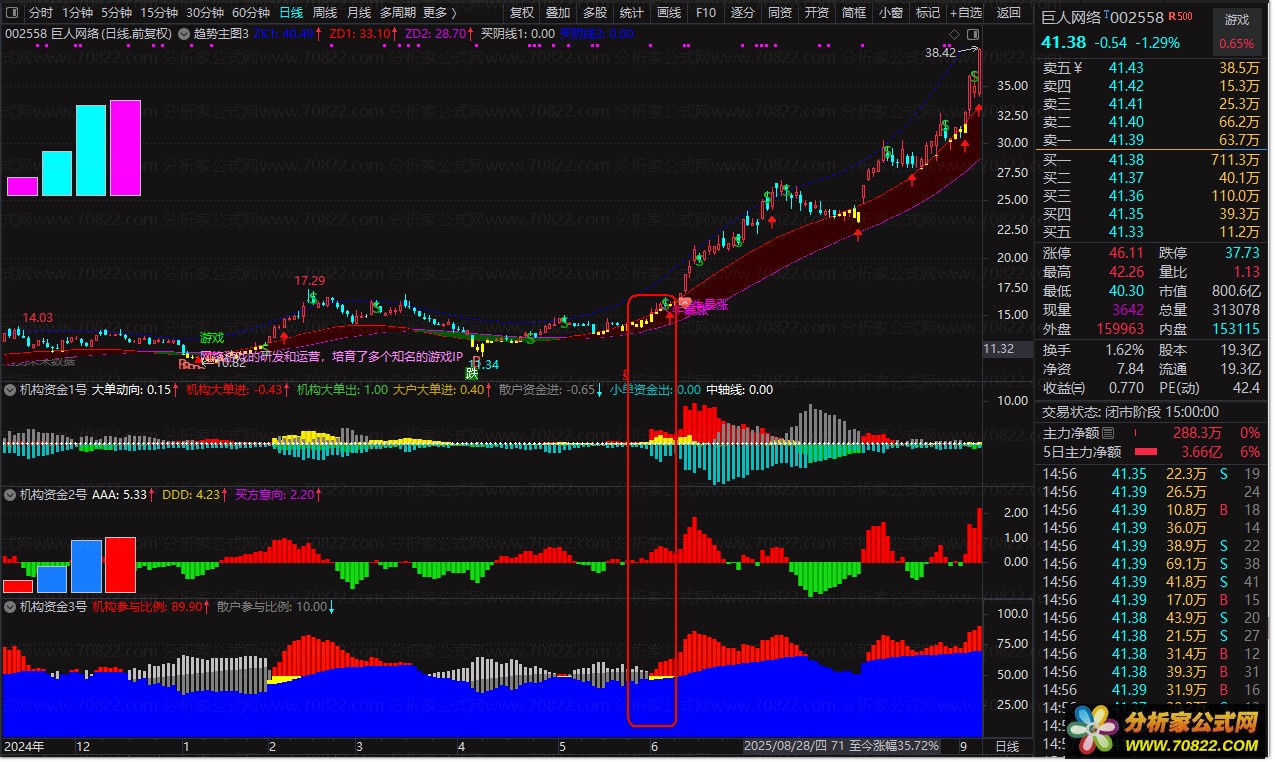Click the 标记 mark button
The image size is (1275, 762).
pos(928,13)
